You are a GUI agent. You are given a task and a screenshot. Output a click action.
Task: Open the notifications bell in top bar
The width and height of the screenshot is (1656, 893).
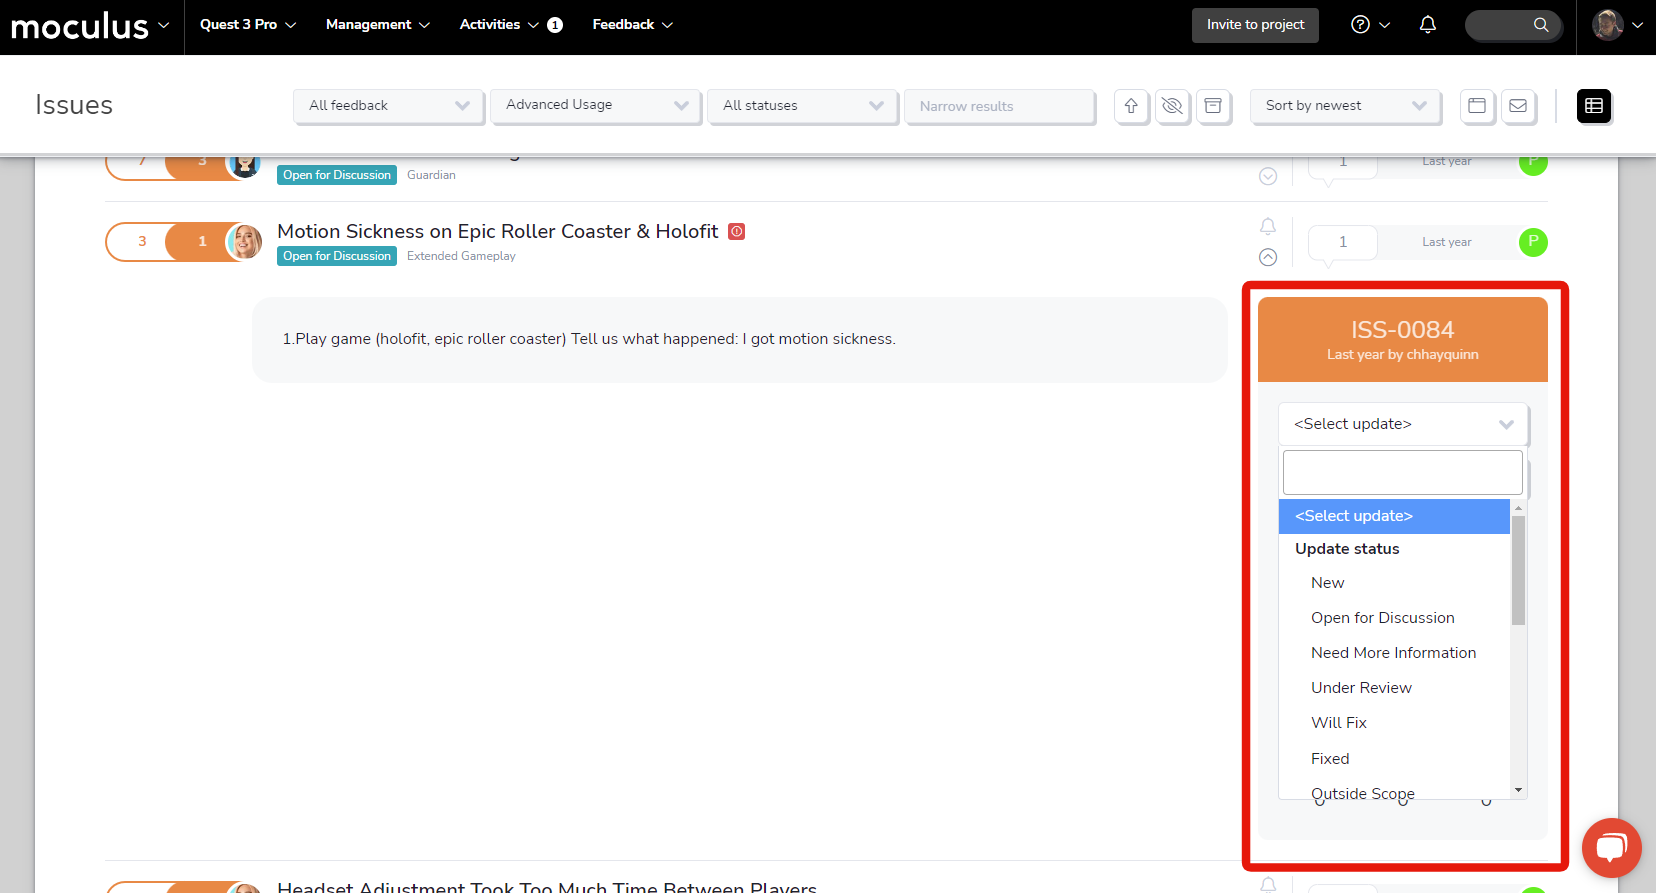1428,25
